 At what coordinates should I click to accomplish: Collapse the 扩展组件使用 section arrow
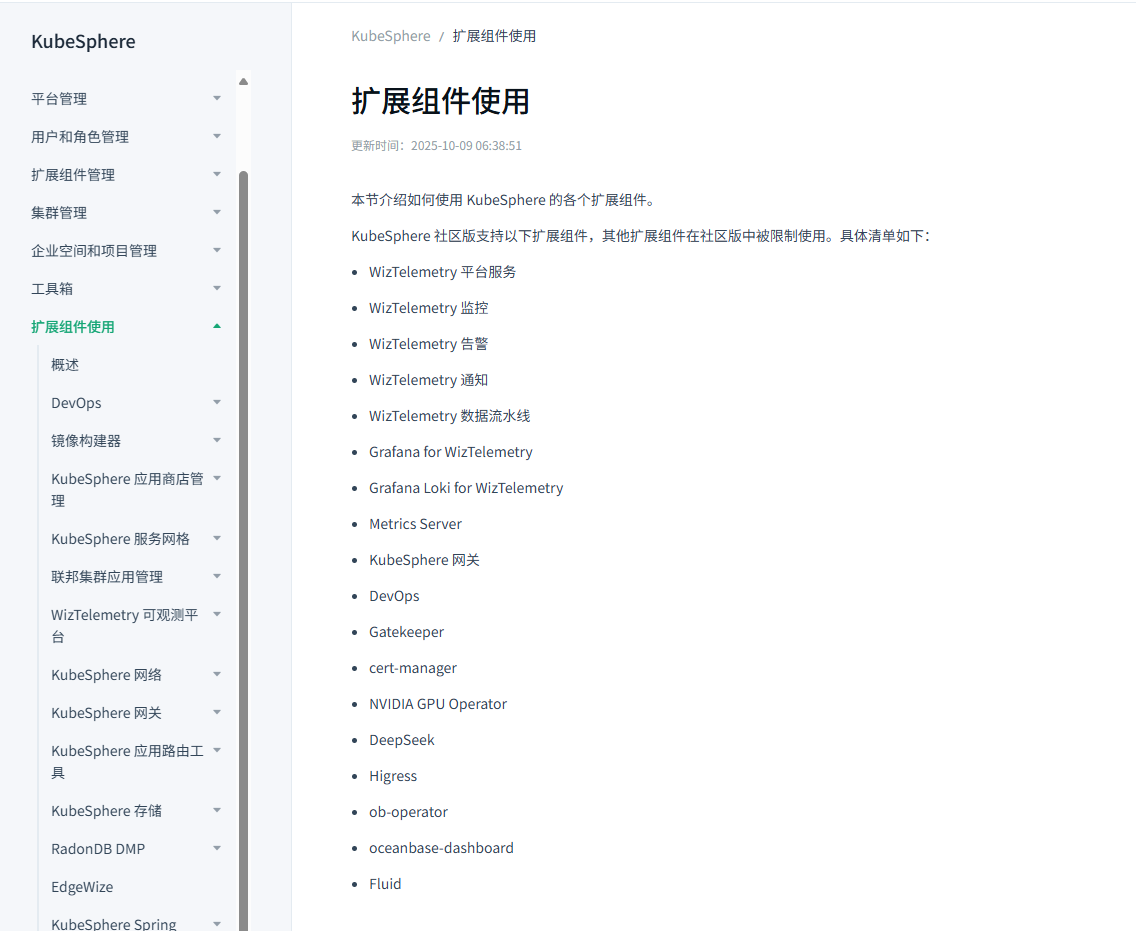[x=217, y=326]
